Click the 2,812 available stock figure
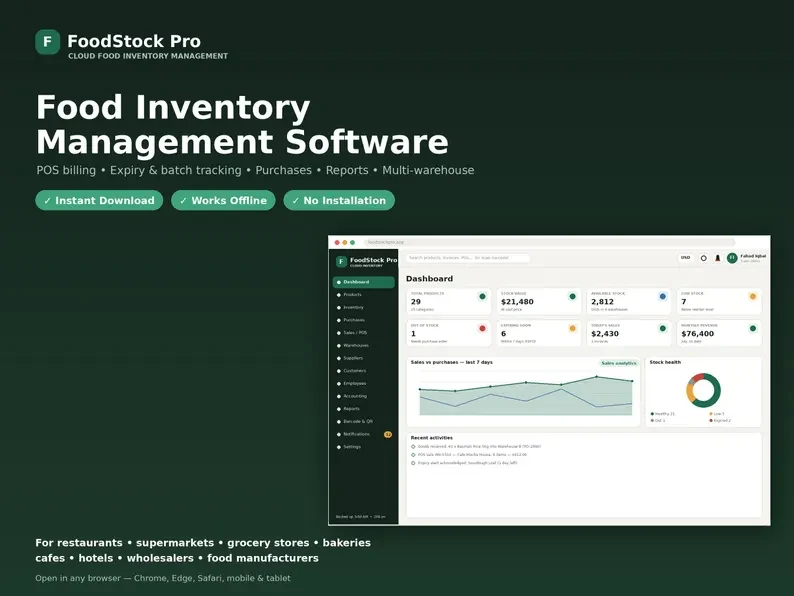 tap(602, 302)
